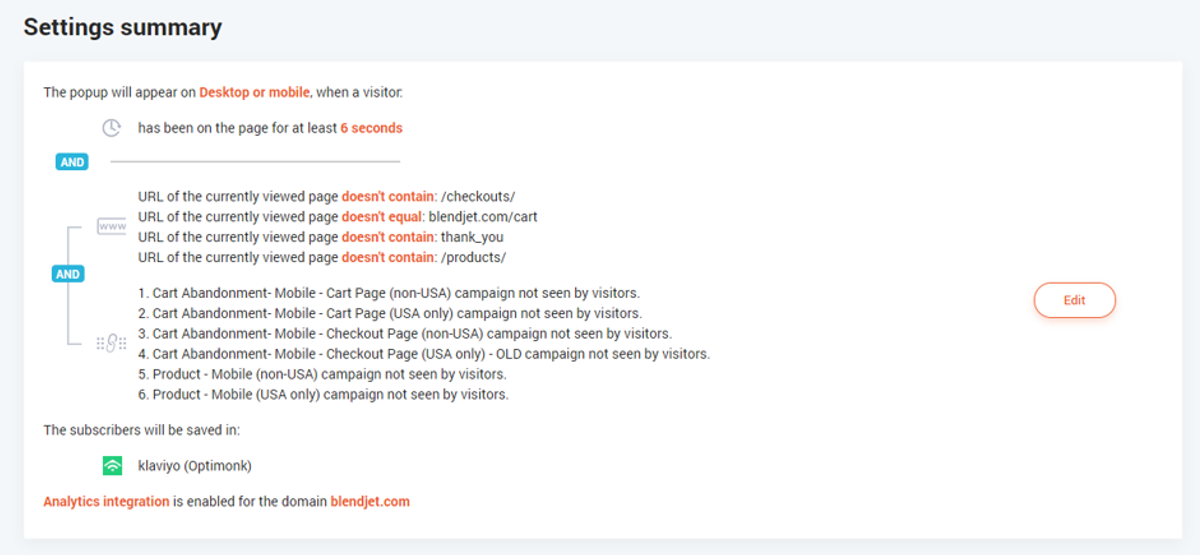Click the Settings summary heading
This screenshot has height=555, width=1200.
123,27
